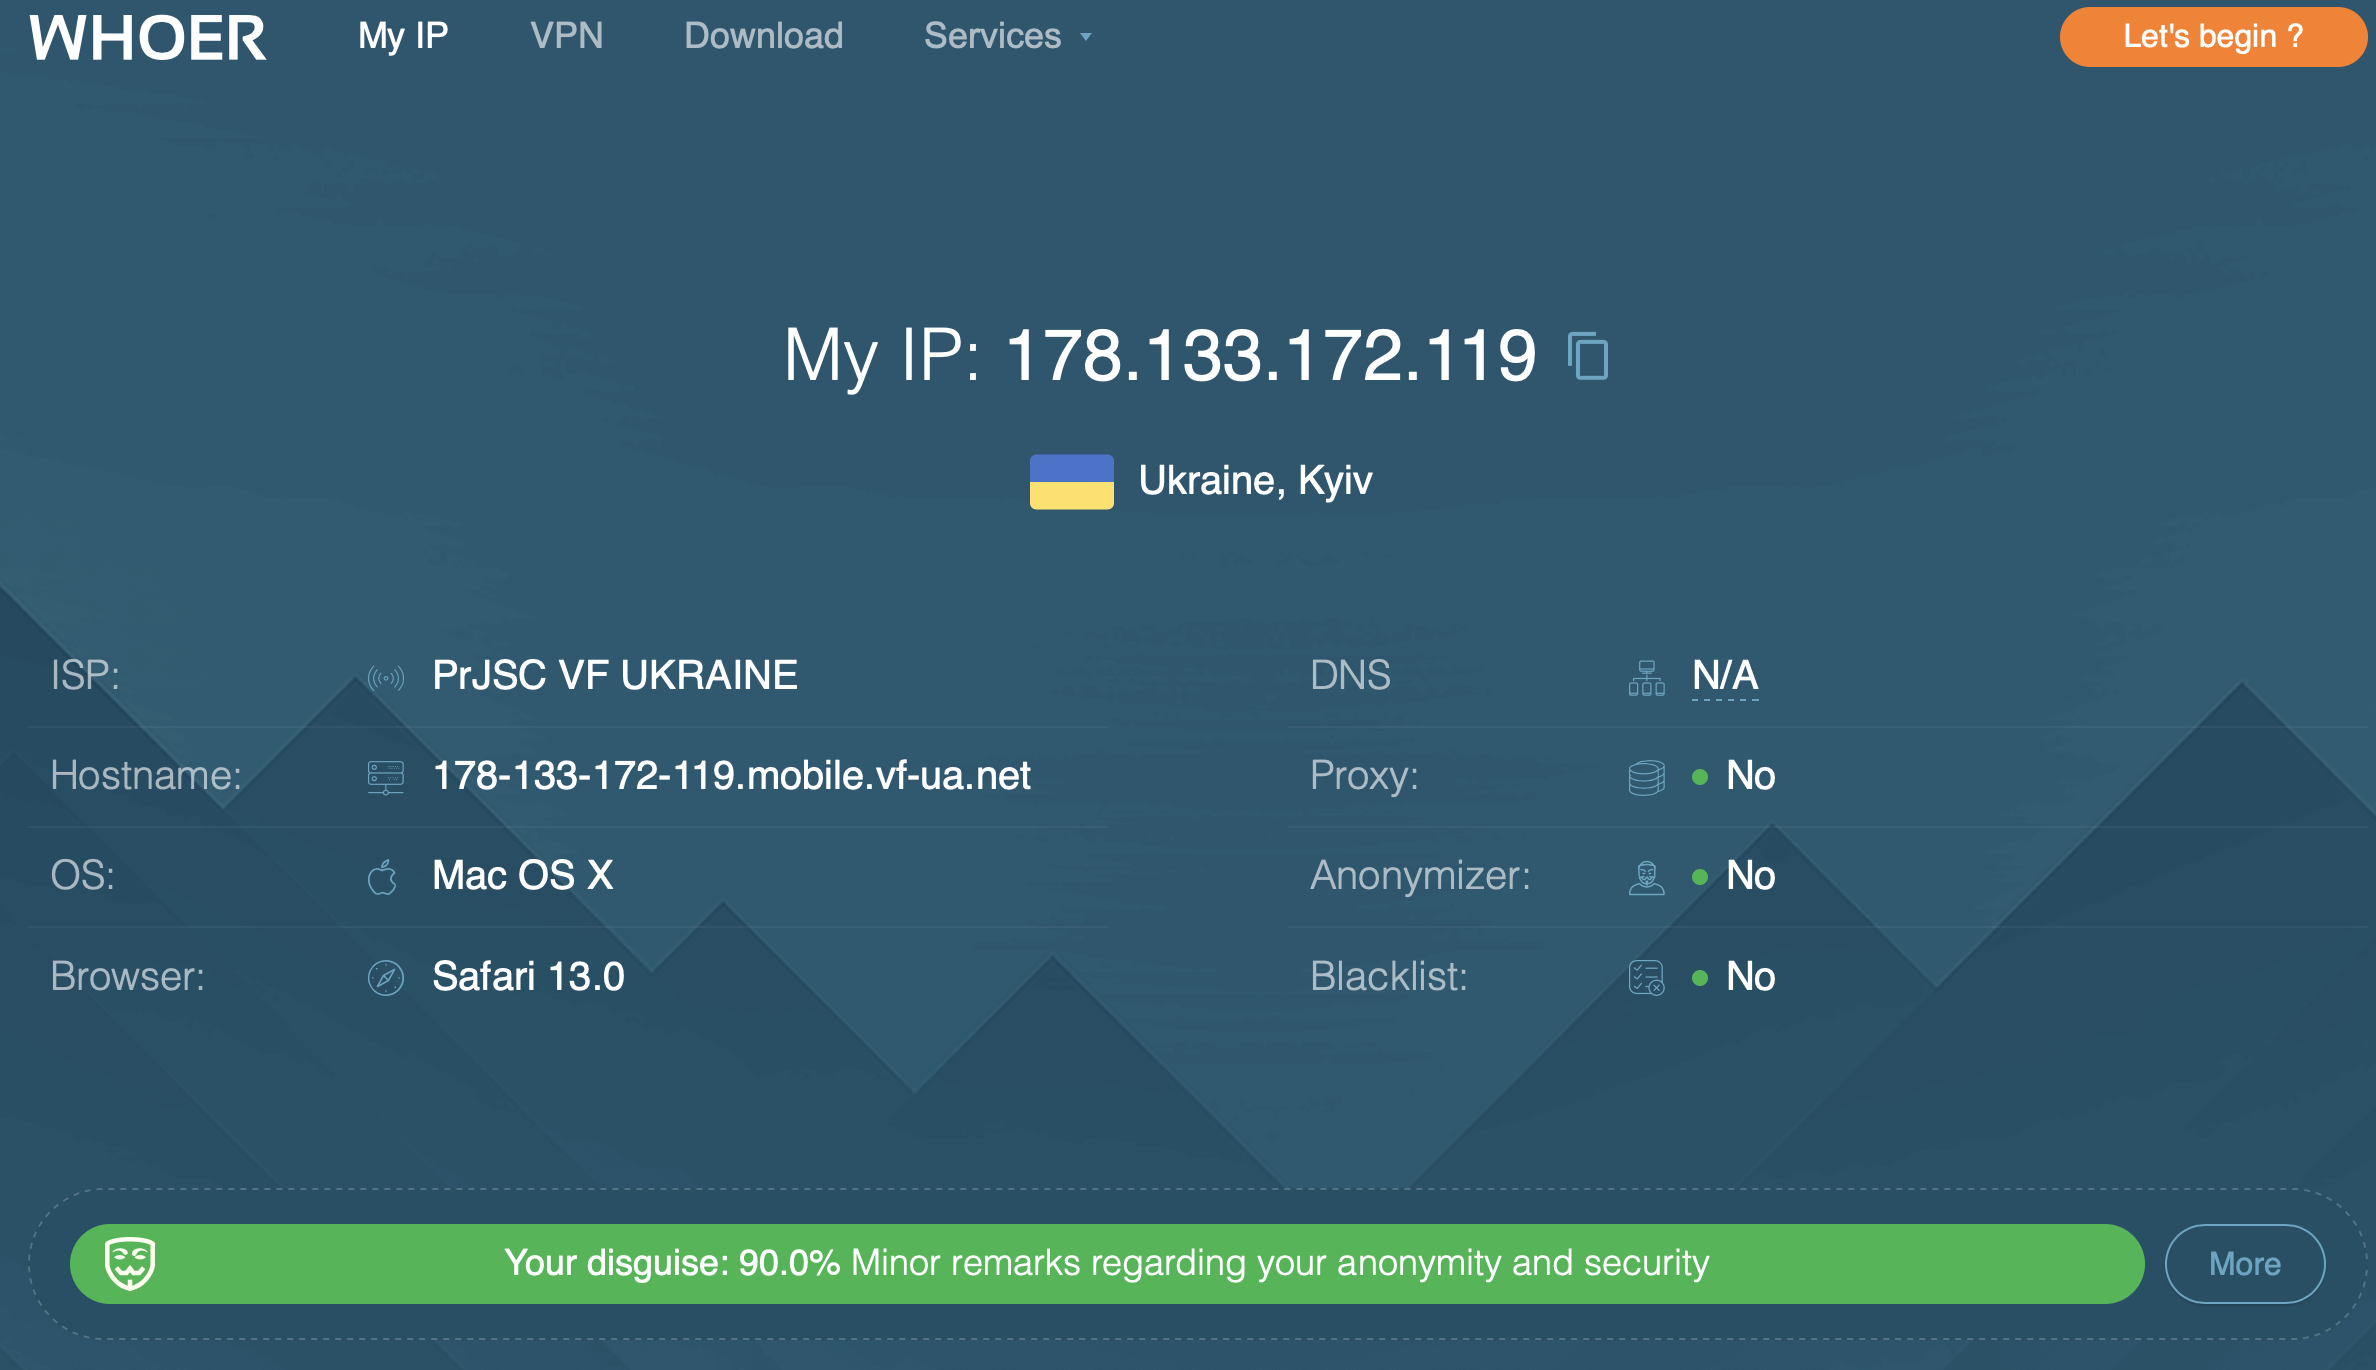Click the More button

[x=2245, y=1264]
